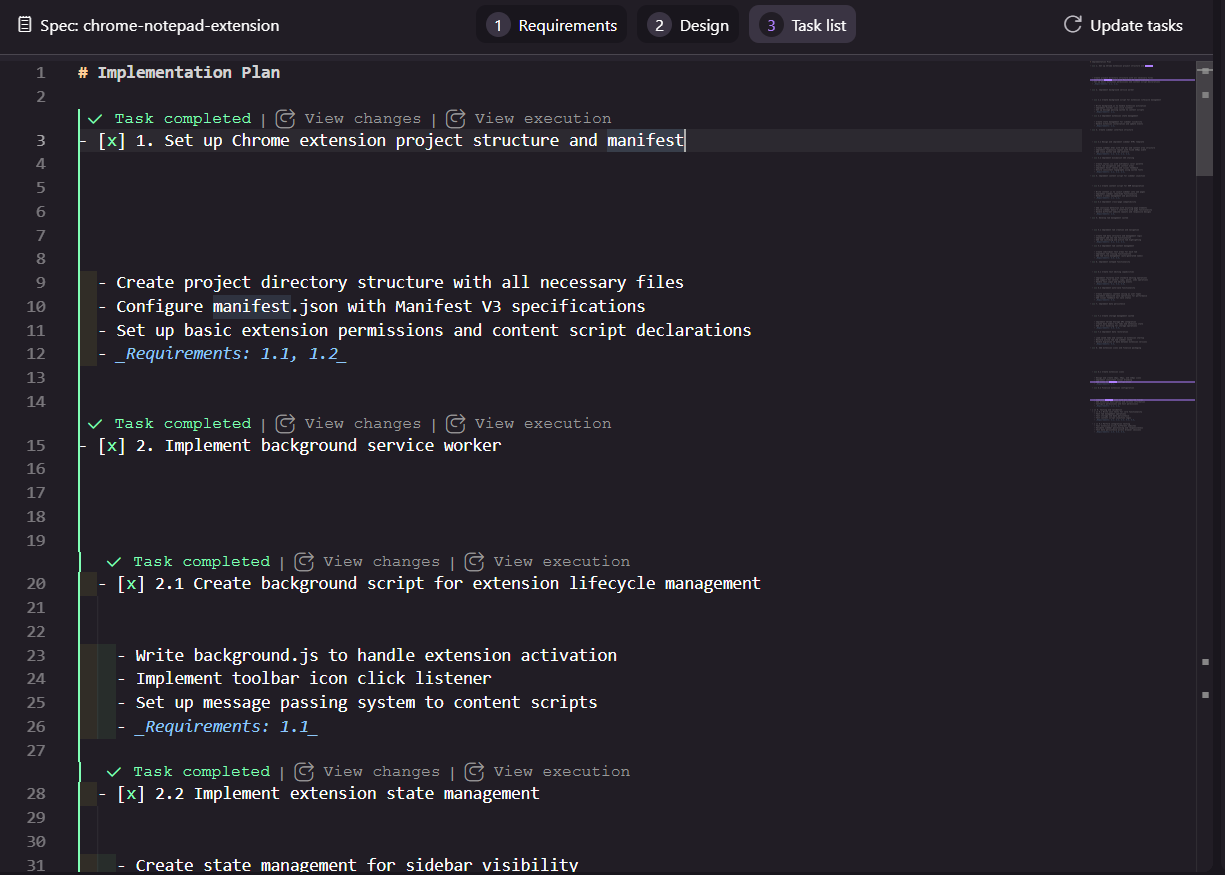Viewport: 1225px width, 875px height.
Task: Click the refresh icon in Update tasks
Action: pyautogui.click(x=1073, y=25)
